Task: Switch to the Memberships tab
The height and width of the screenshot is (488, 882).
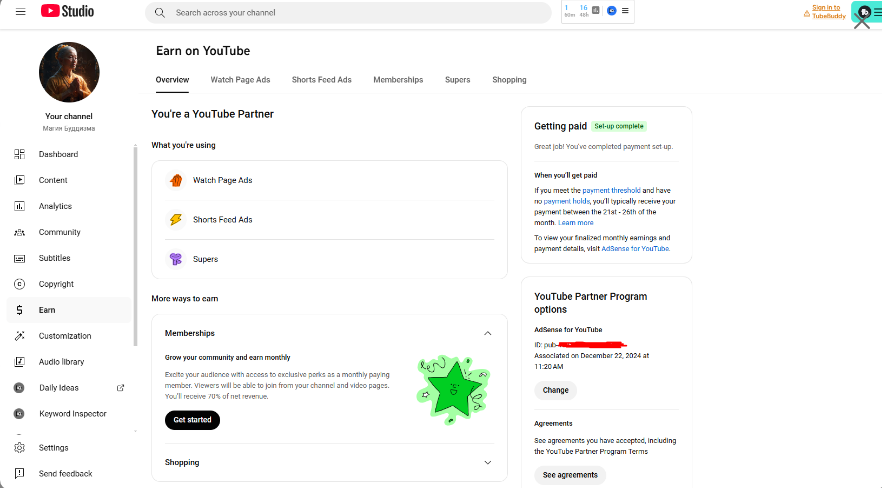Action: (x=398, y=80)
